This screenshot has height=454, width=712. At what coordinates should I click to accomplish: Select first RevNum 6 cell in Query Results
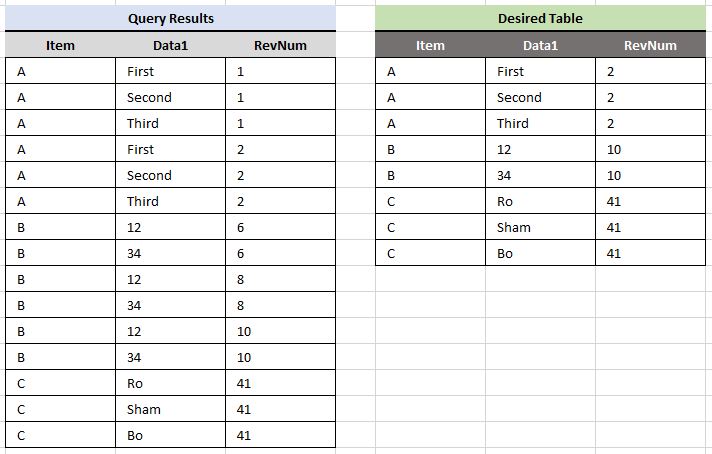(280, 227)
